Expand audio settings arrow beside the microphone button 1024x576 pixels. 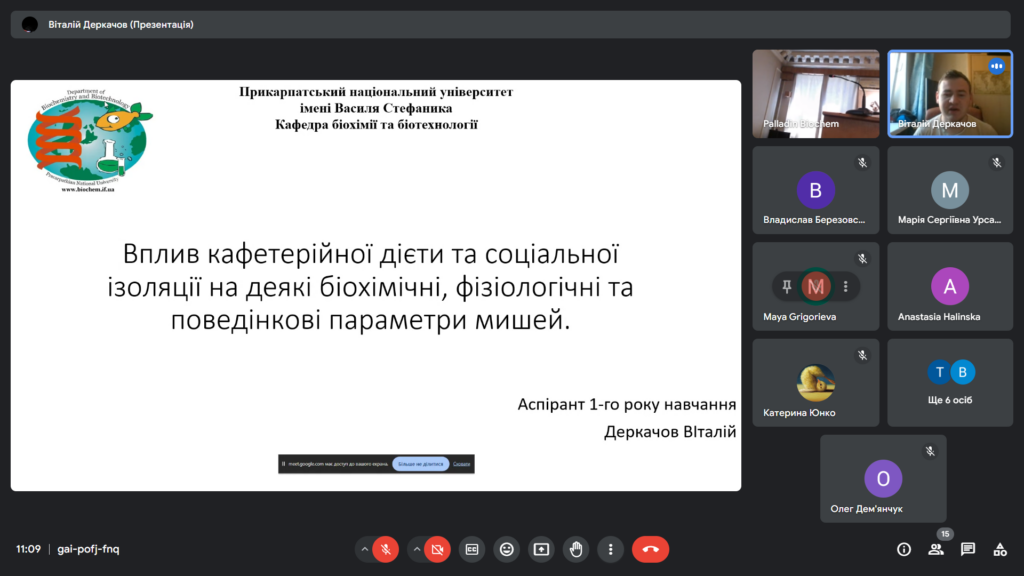click(x=363, y=549)
